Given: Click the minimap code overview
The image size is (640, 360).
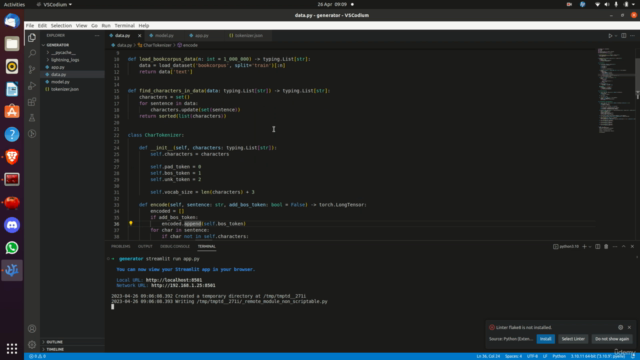Looking at the screenshot, I should click(615, 90).
